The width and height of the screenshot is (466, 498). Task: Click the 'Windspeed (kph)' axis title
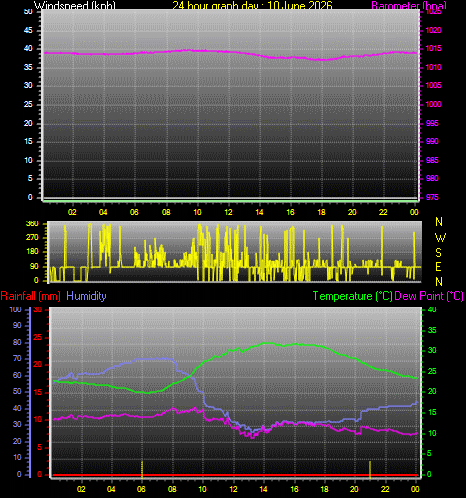tap(75, 5)
